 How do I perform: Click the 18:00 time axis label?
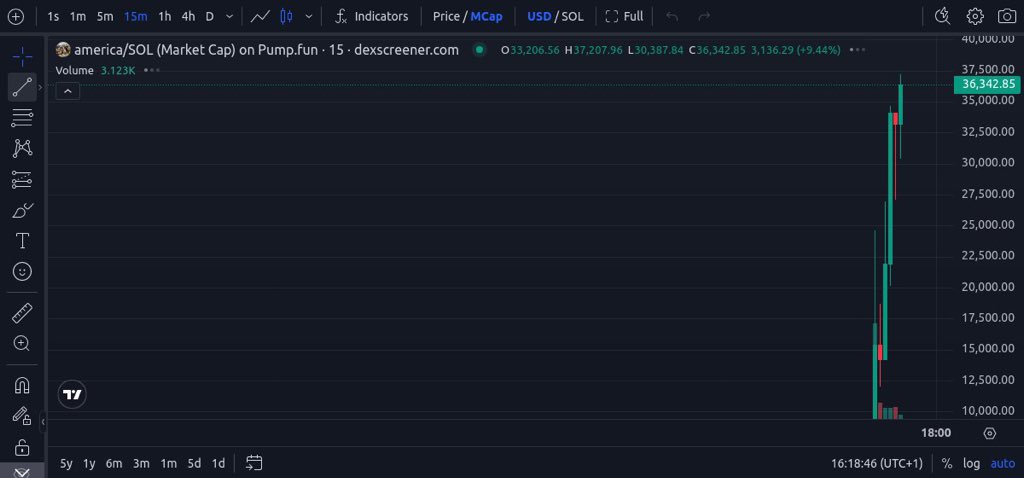click(x=936, y=433)
